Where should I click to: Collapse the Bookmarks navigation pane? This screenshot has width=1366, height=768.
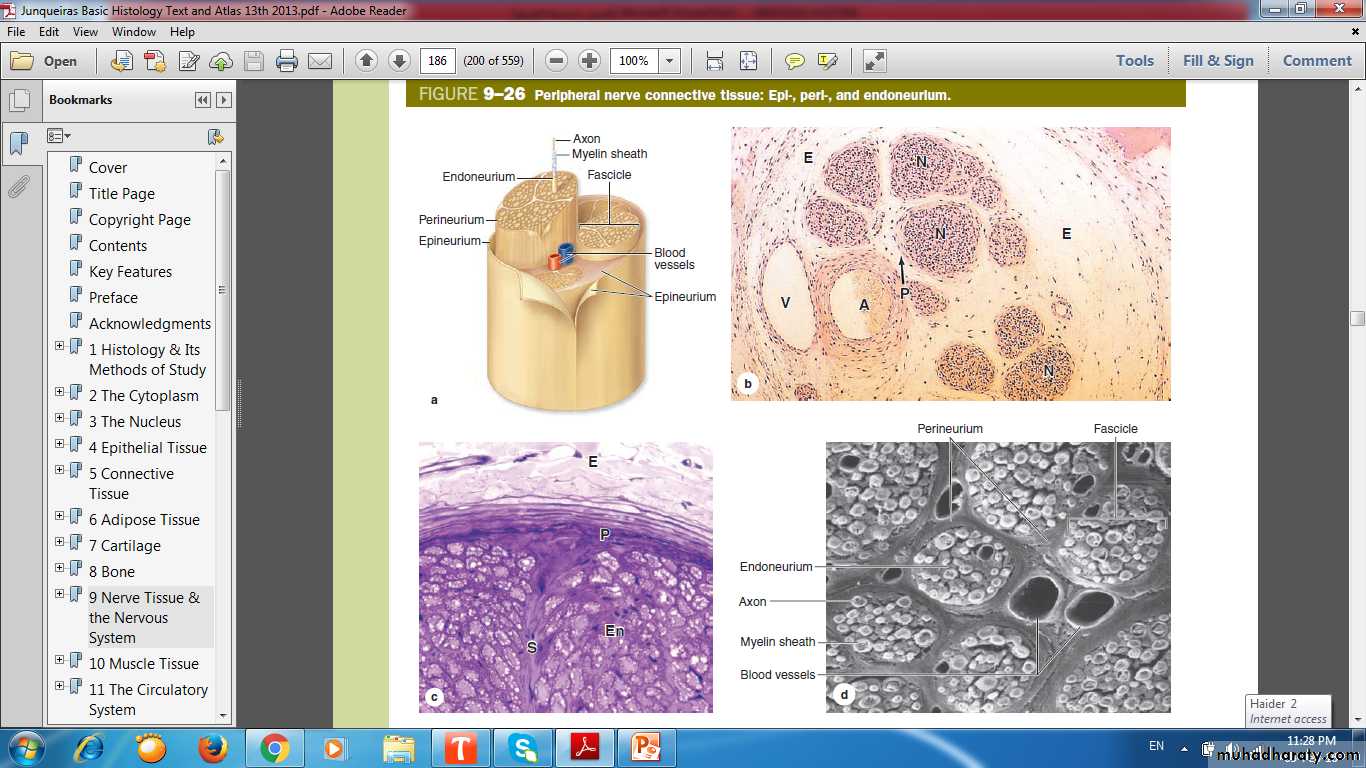click(203, 100)
